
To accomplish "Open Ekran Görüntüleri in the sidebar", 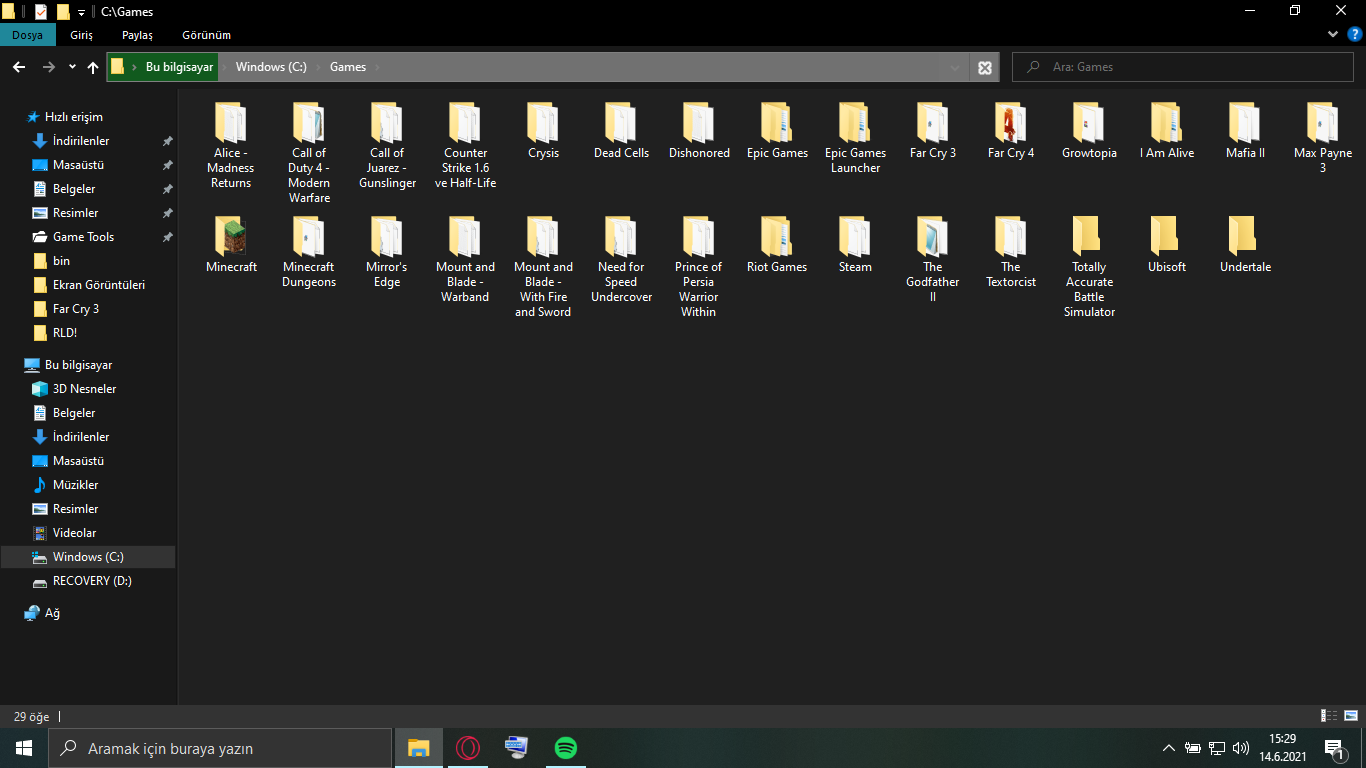I will [x=99, y=285].
